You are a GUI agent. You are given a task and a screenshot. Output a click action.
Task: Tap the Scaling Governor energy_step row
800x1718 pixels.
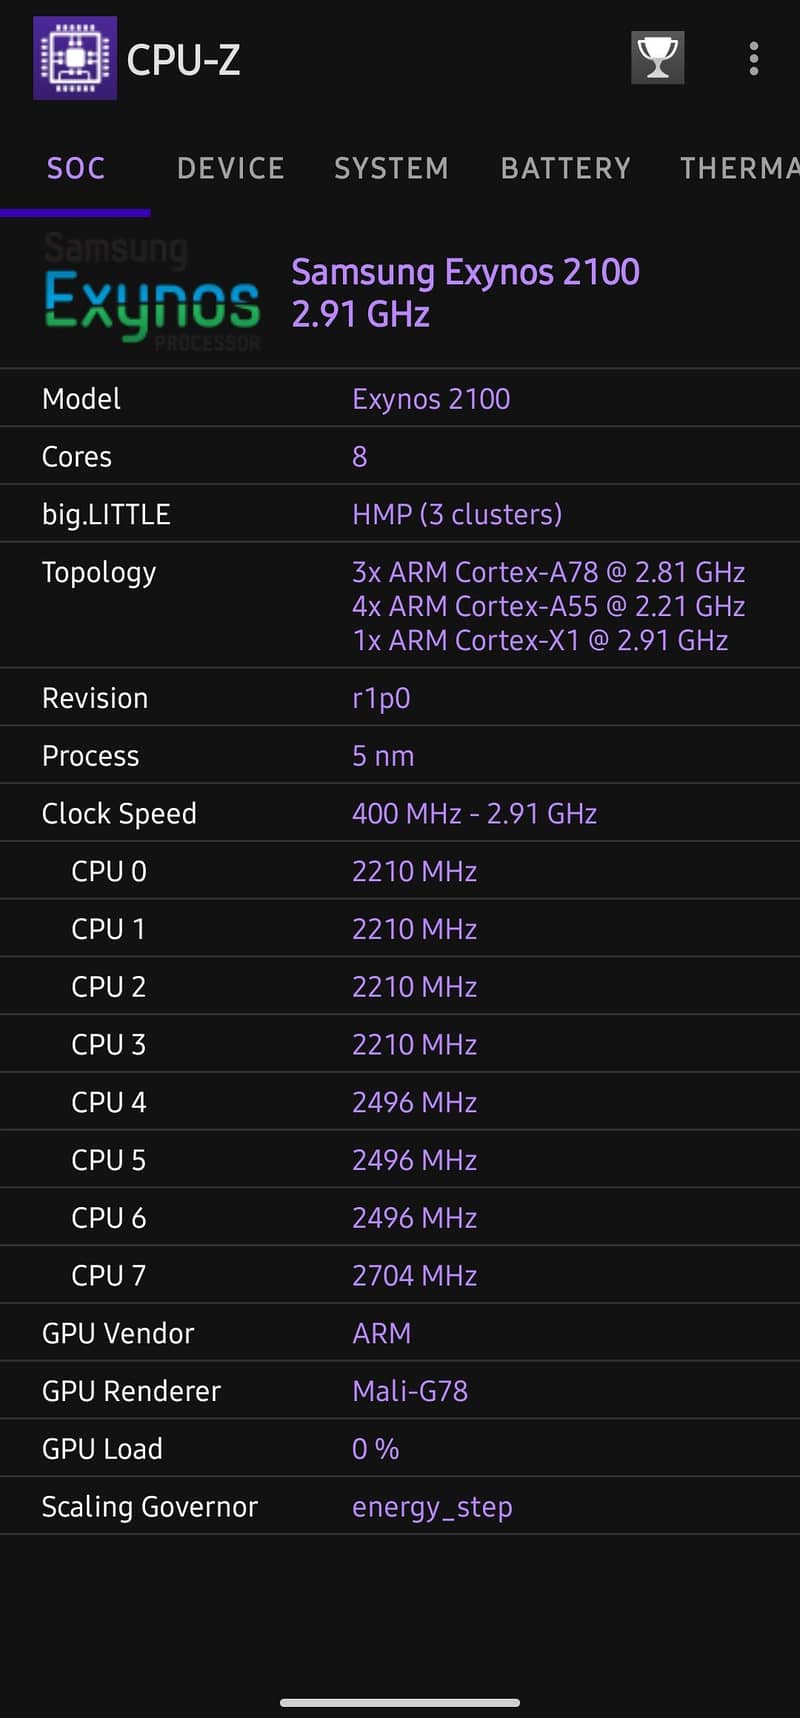click(400, 1507)
